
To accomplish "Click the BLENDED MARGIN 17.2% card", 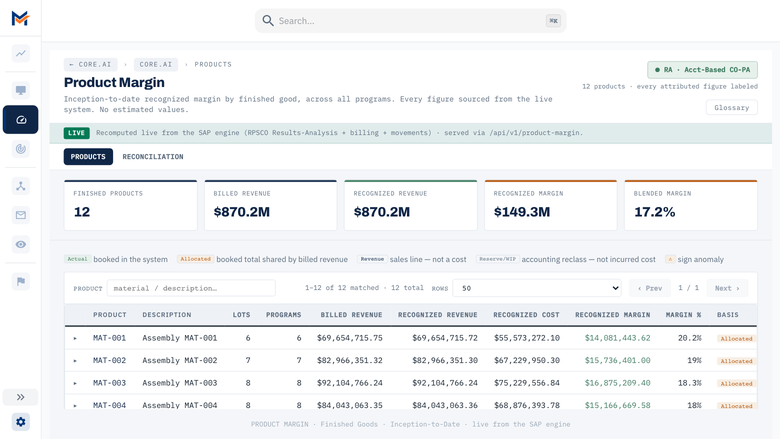I will (x=691, y=205).
